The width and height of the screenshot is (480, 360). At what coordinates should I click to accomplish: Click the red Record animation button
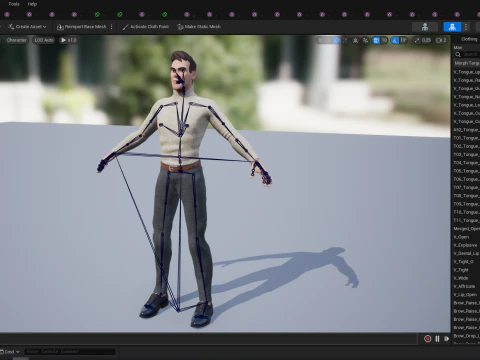[x=427, y=339]
